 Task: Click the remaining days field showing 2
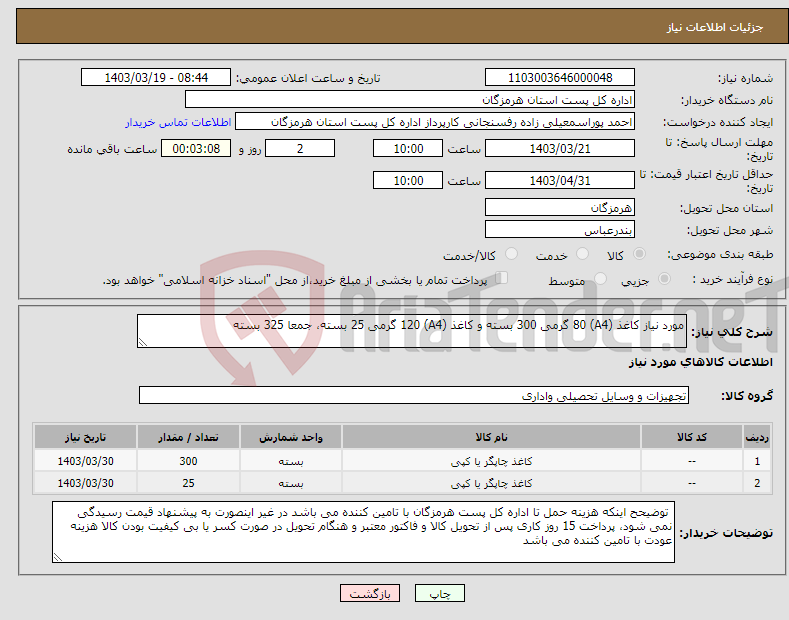coord(300,148)
